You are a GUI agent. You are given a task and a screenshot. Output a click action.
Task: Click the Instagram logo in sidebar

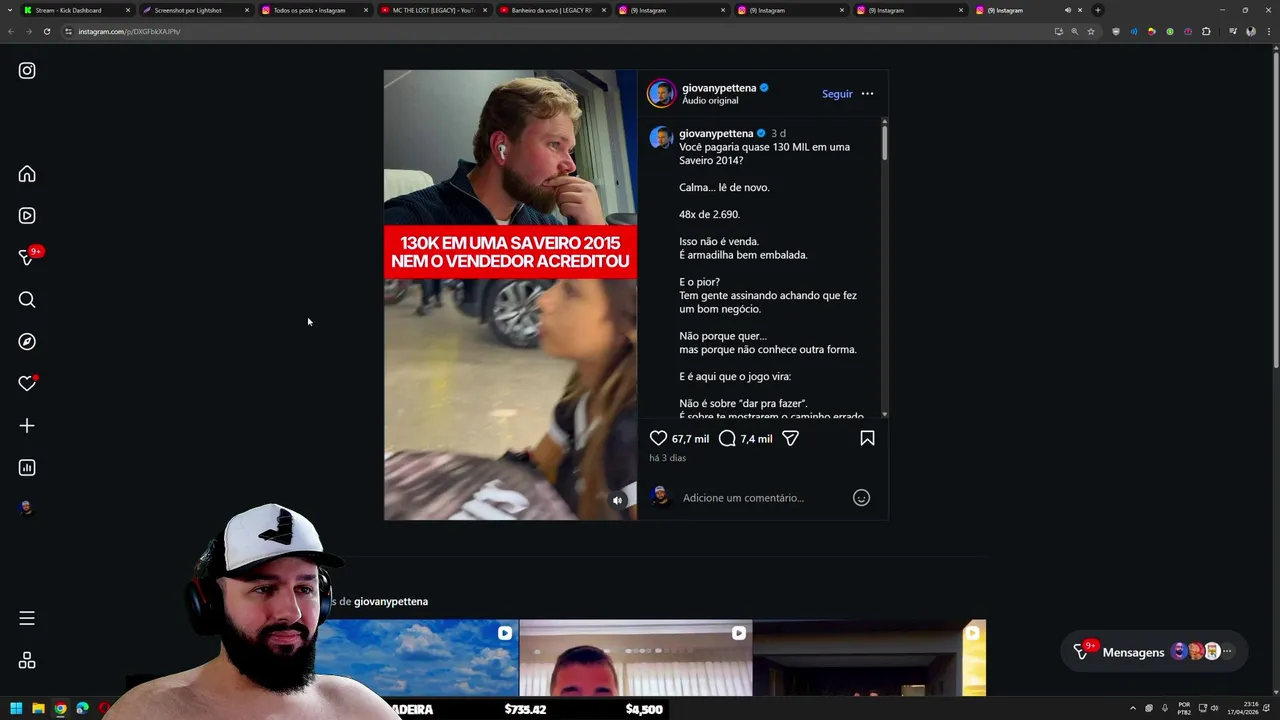pyautogui.click(x=27, y=71)
